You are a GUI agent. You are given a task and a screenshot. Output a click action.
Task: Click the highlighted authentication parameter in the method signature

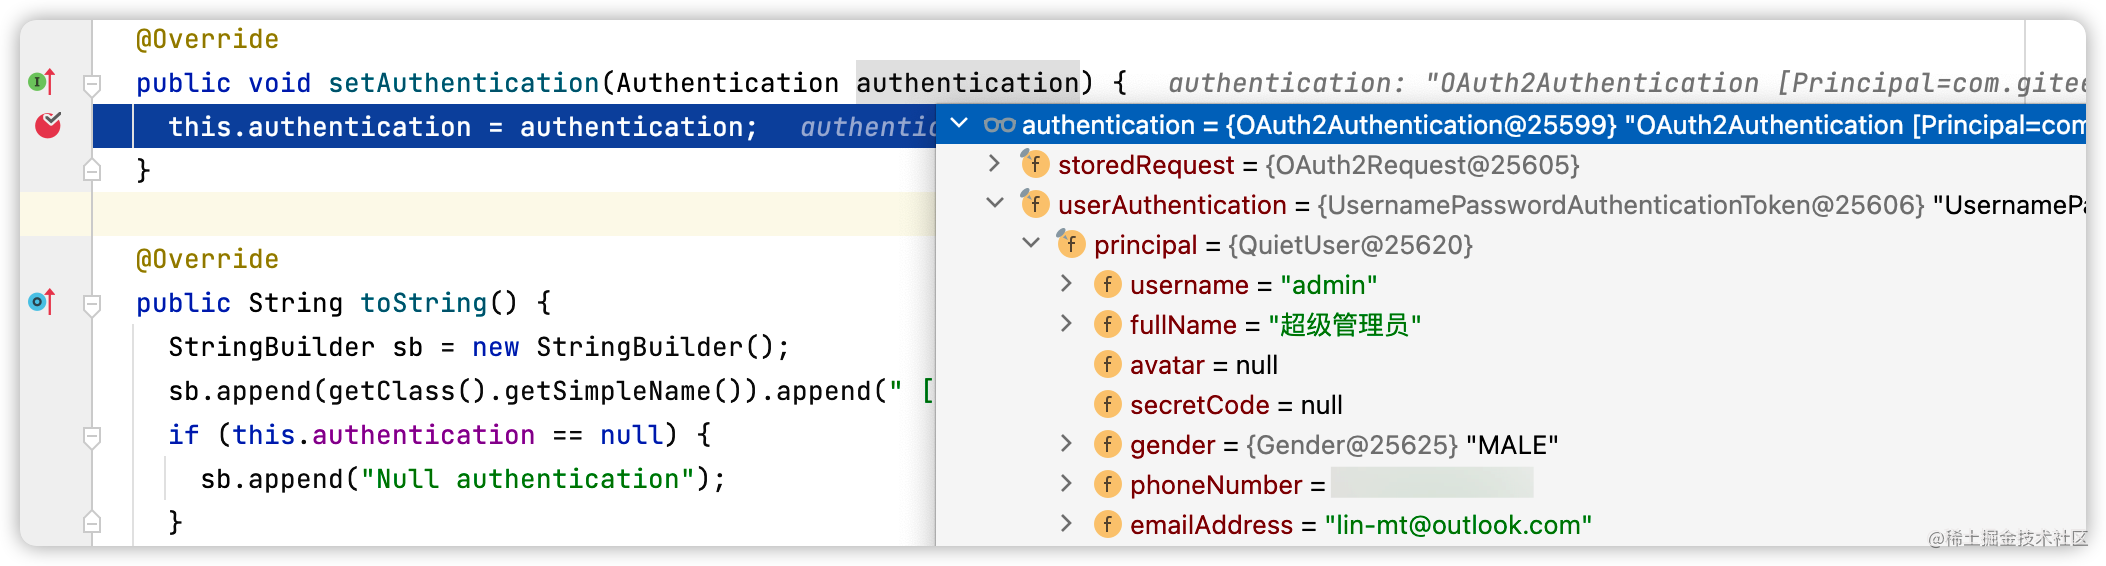point(967,83)
